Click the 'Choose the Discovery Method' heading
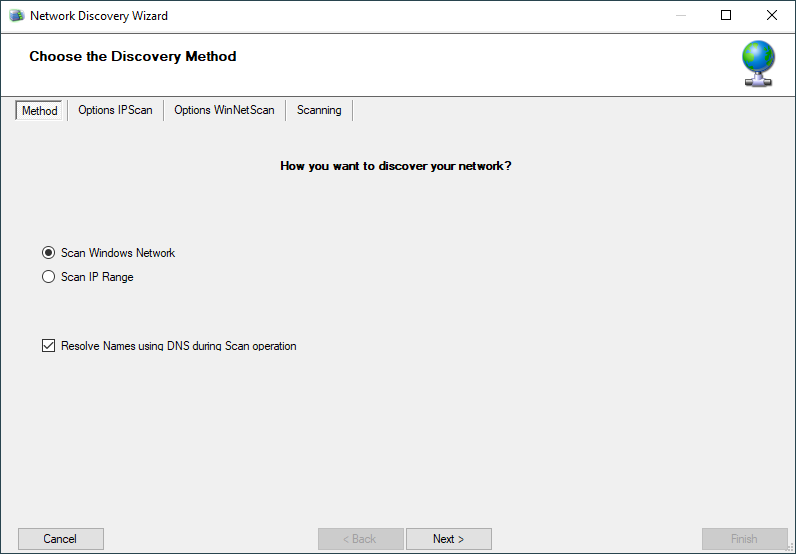 (x=133, y=57)
